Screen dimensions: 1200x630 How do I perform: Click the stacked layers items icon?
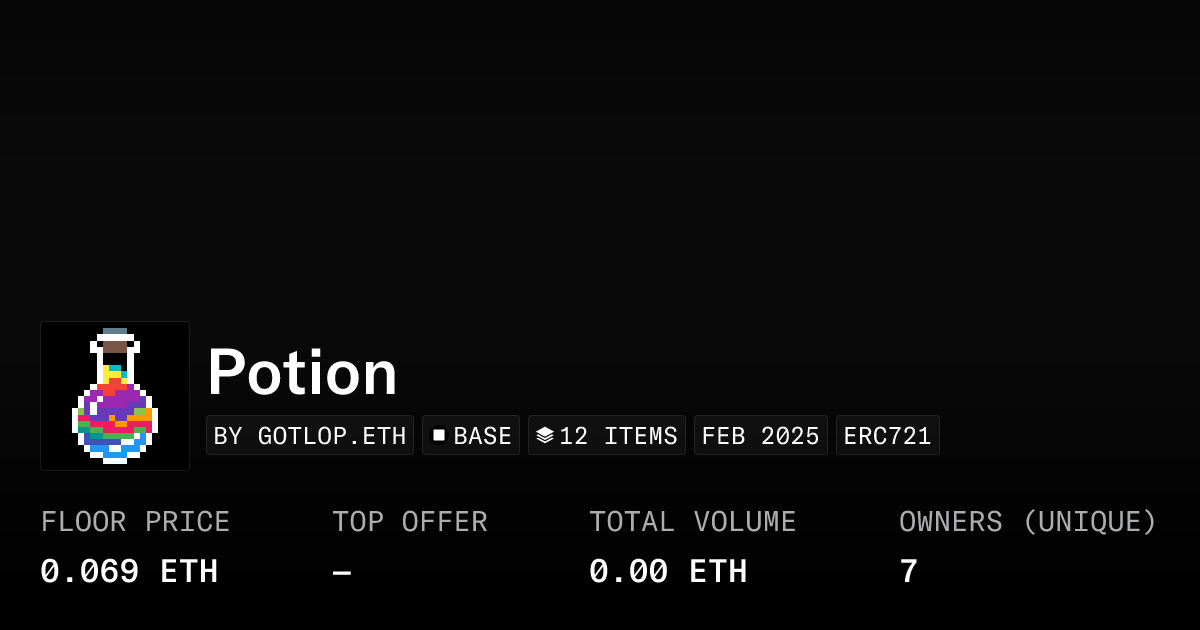pyautogui.click(x=545, y=435)
